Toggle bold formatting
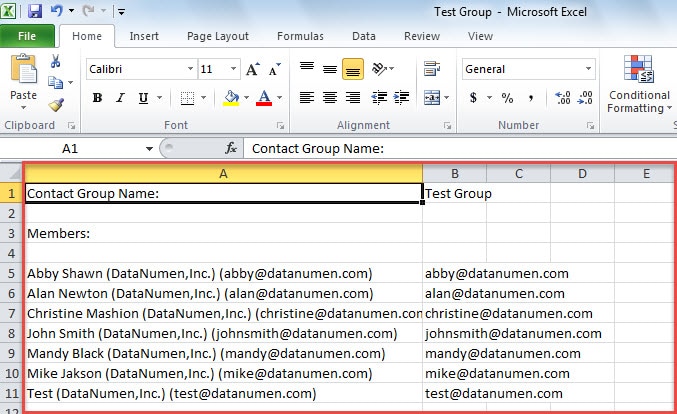677x414 pixels. click(98, 98)
